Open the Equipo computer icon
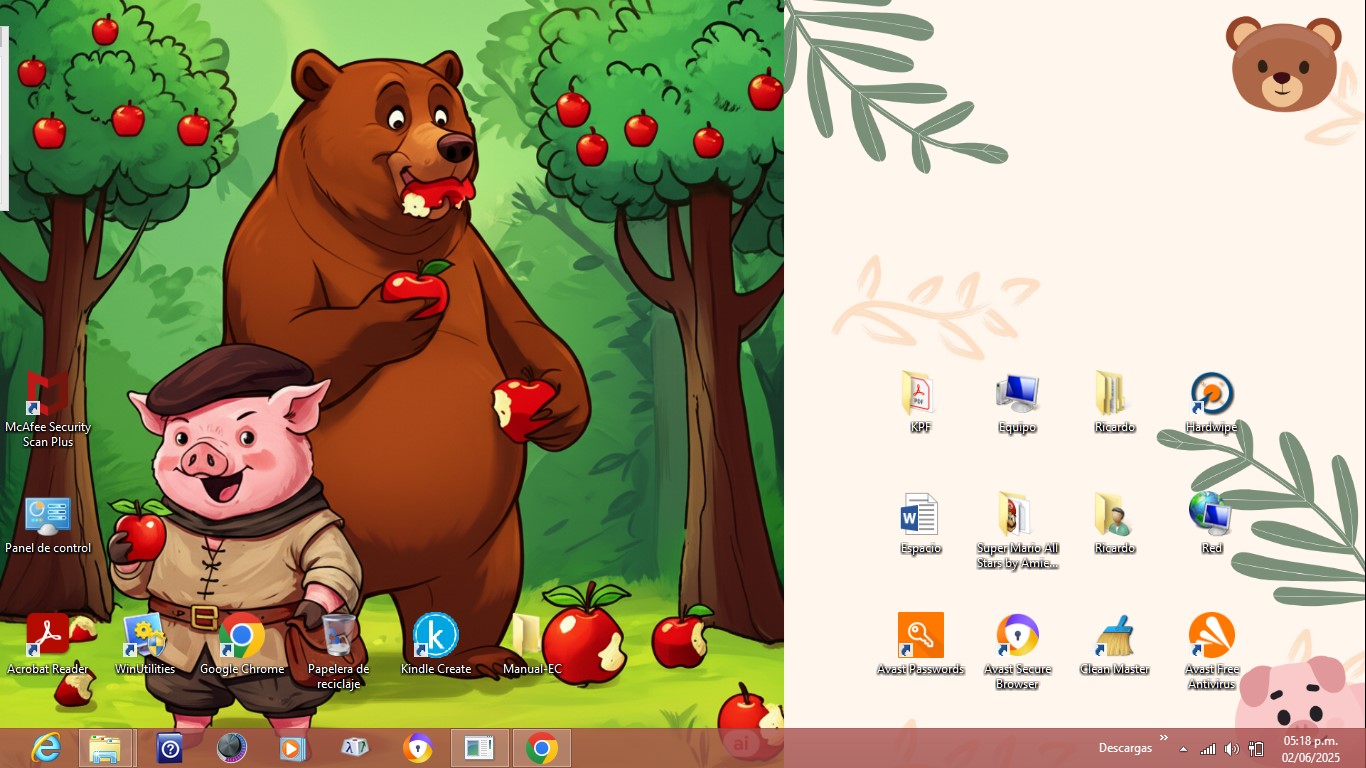This screenshot has width=1366, height=768. coord(1017,402)
